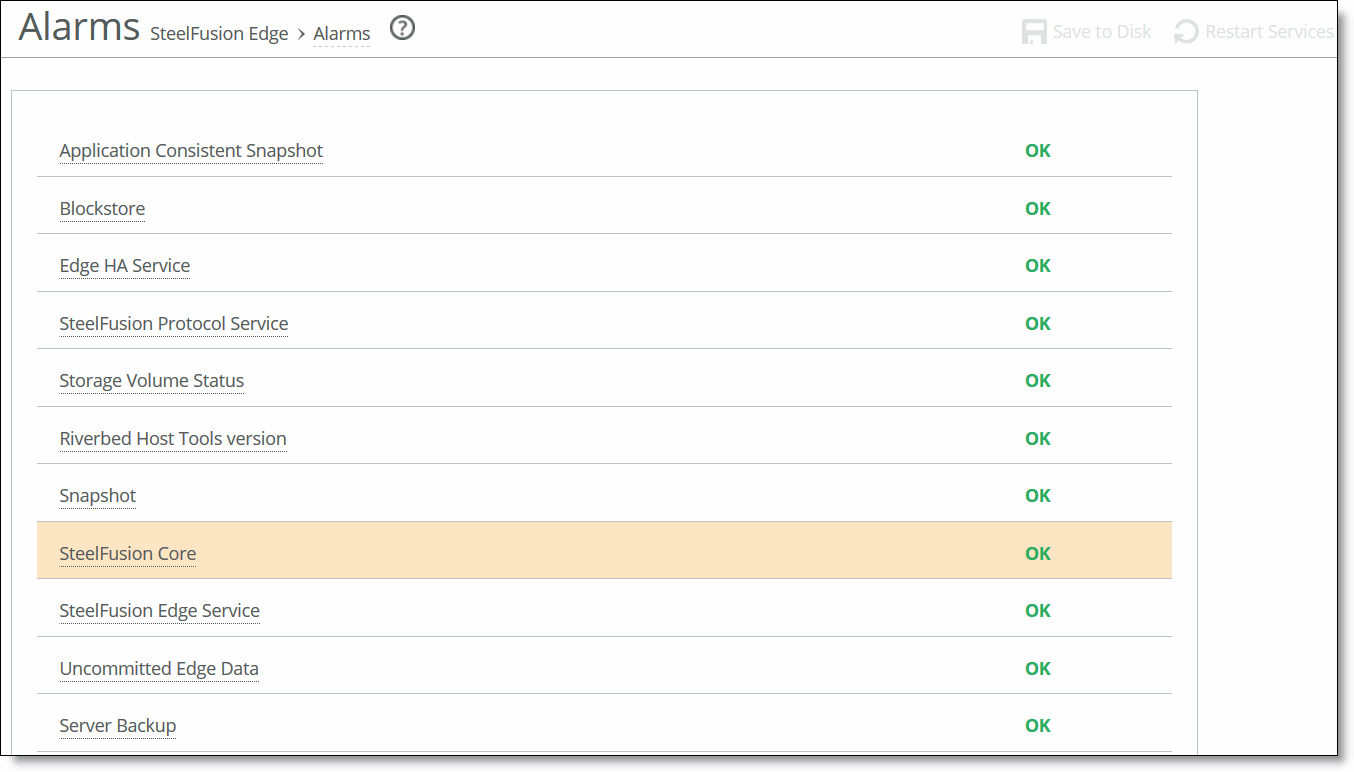Select the Alarms breadcrumb item

click(x=342, y=34)
